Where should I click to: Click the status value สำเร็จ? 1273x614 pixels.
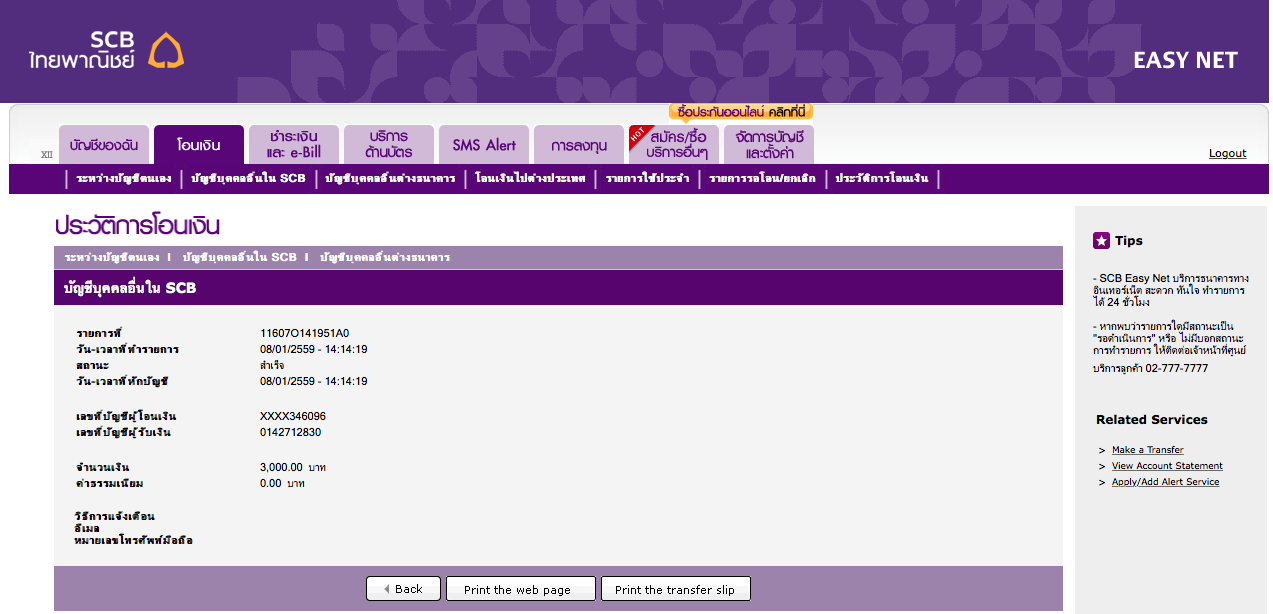click(x=272, y=365)
